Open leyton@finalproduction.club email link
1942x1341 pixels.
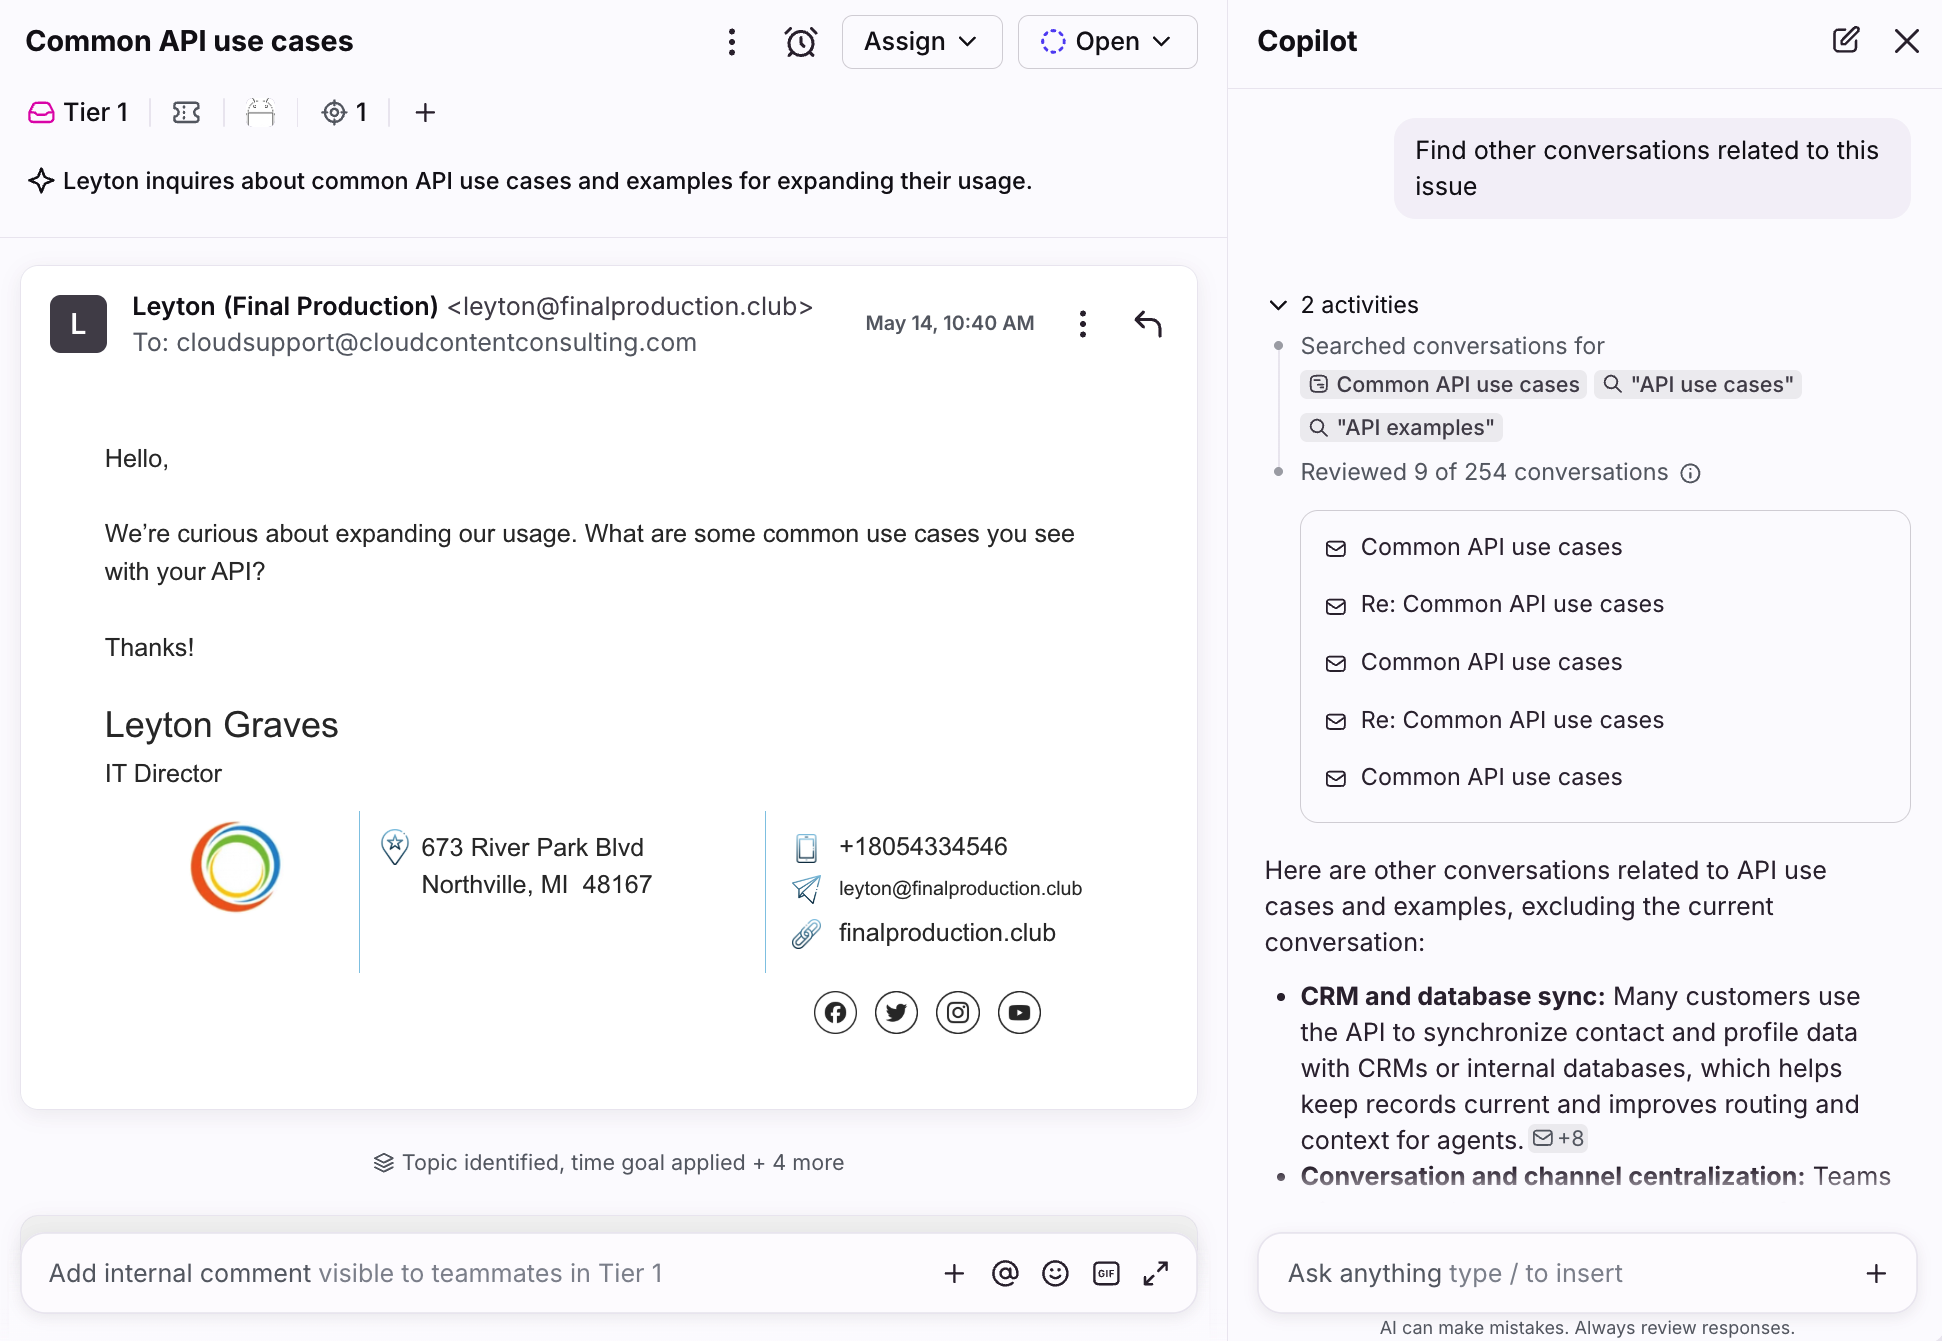pyautogui.click(x=960, y=889)
